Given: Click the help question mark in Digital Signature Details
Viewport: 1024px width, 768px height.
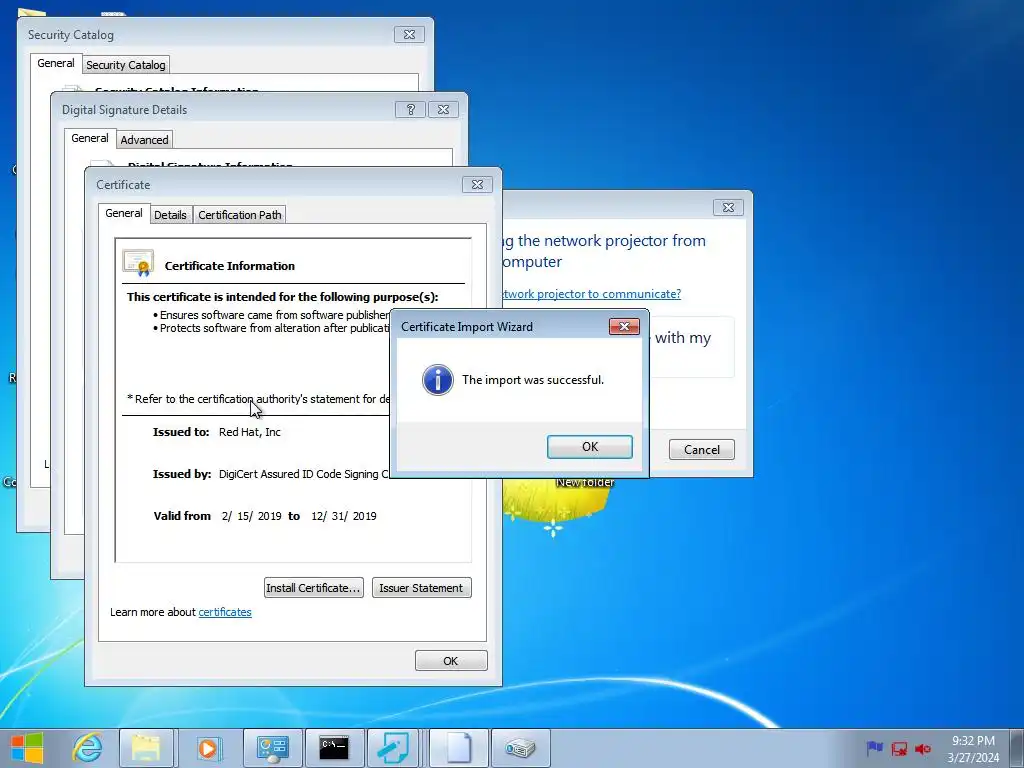Looking at the screenshot, I should point(410,110).
